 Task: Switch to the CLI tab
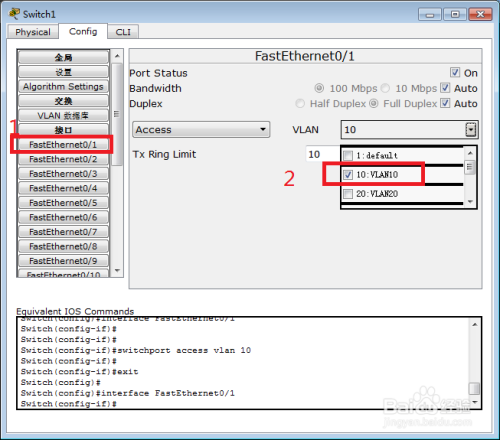(x=123, y=32)
